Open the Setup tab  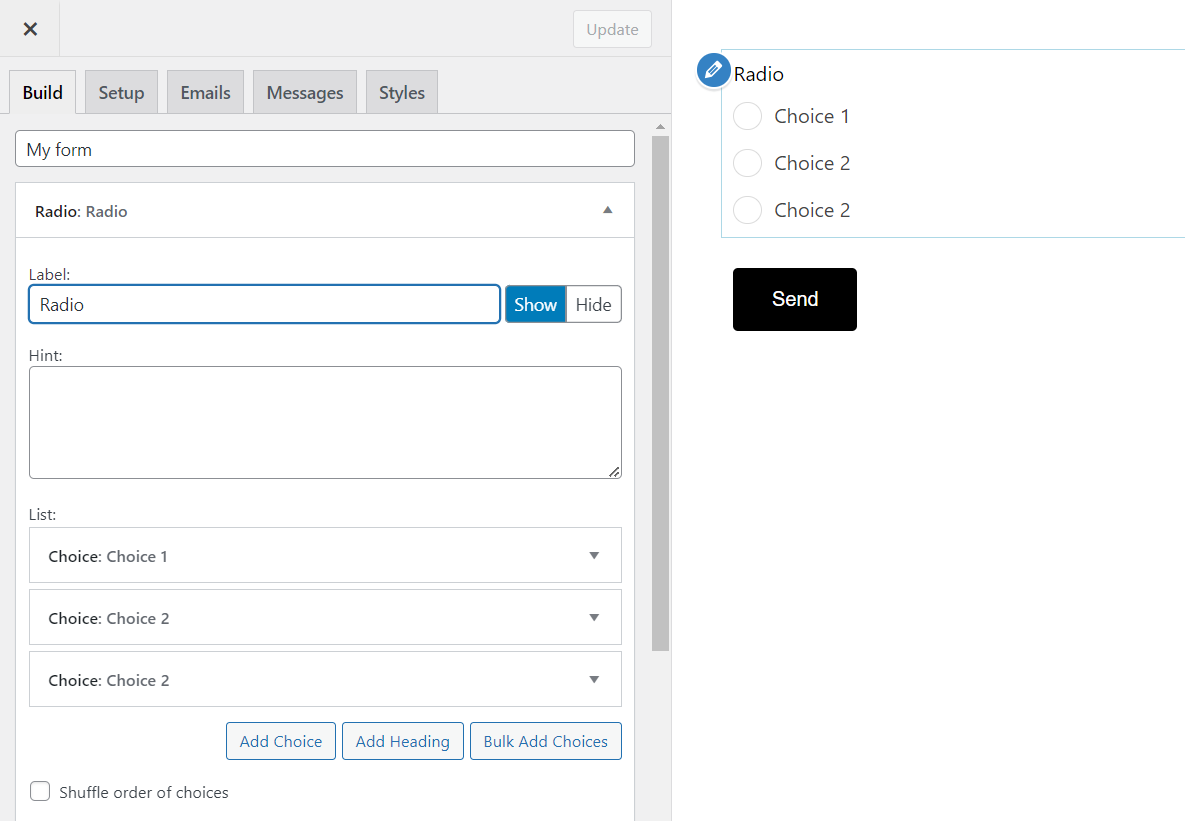coord(121,92)
